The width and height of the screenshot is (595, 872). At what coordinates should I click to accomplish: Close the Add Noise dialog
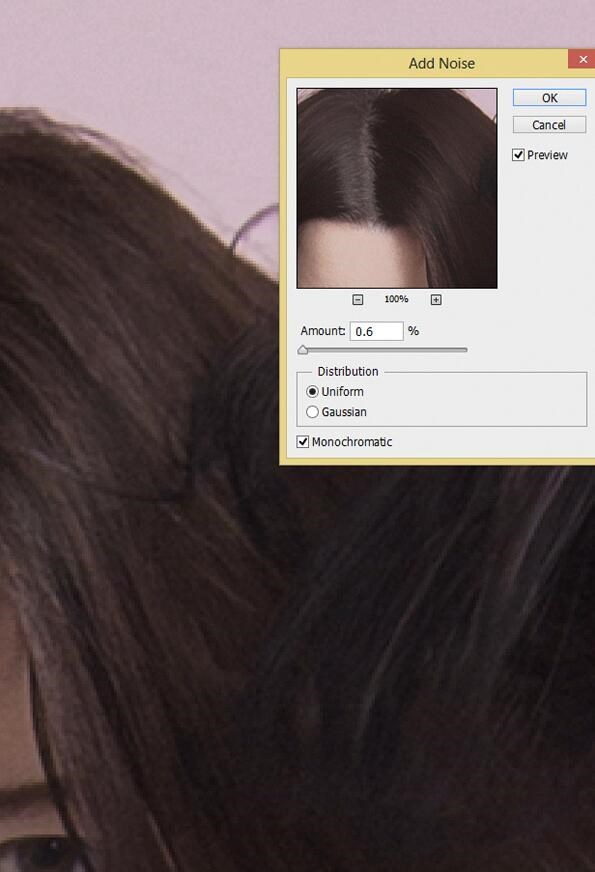click(x=582, y=60)
